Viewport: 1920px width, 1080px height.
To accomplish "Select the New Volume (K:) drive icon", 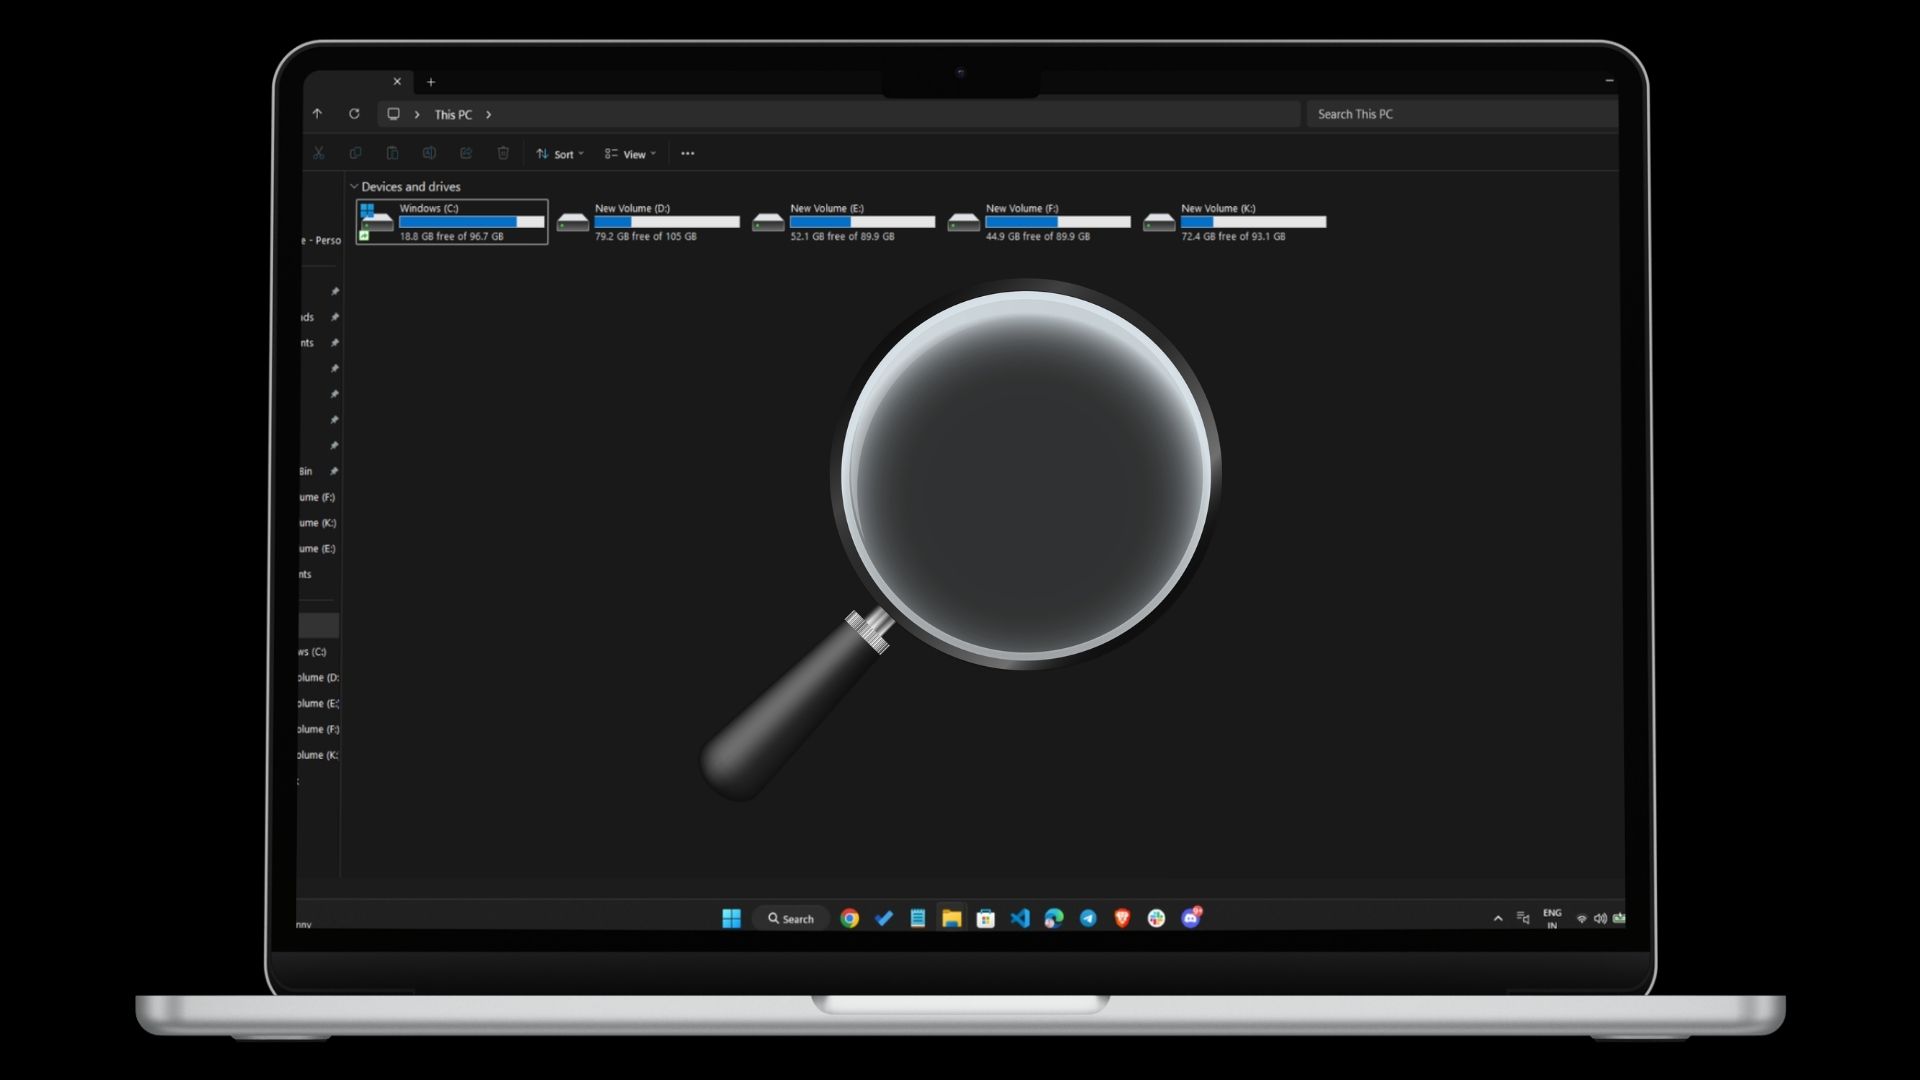I will [x=1159, y=223].
